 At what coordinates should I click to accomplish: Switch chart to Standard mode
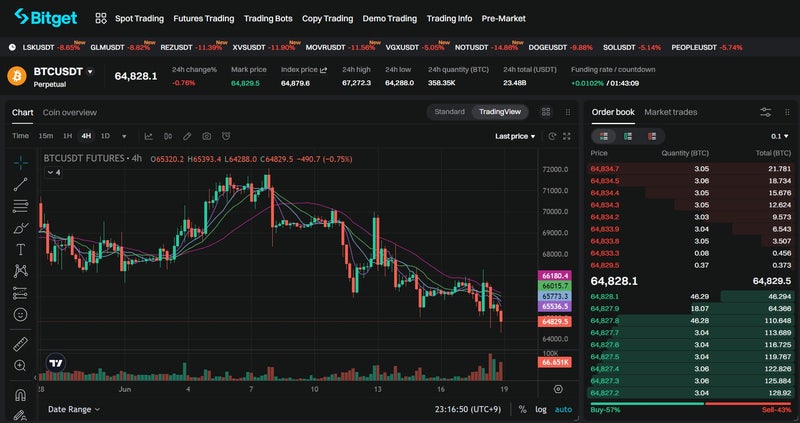pos(449,112)
